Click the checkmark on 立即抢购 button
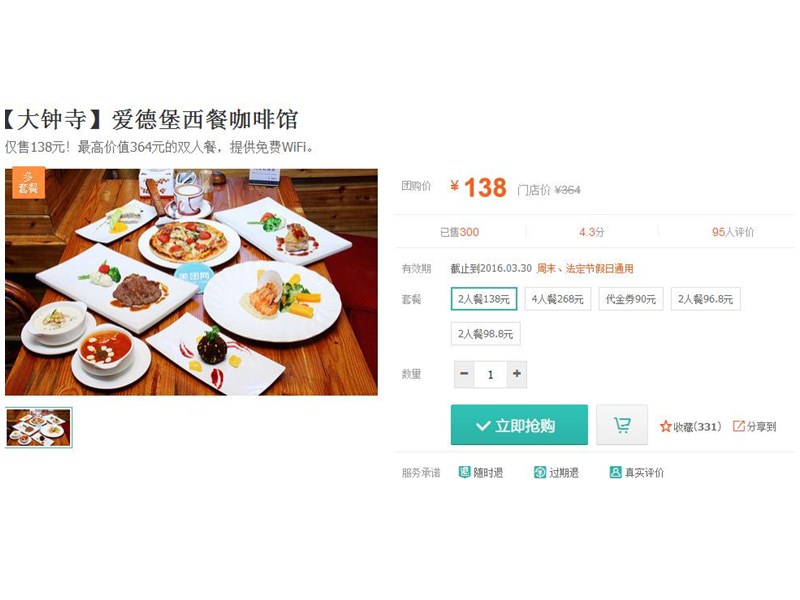 click(x=483, y=426)
